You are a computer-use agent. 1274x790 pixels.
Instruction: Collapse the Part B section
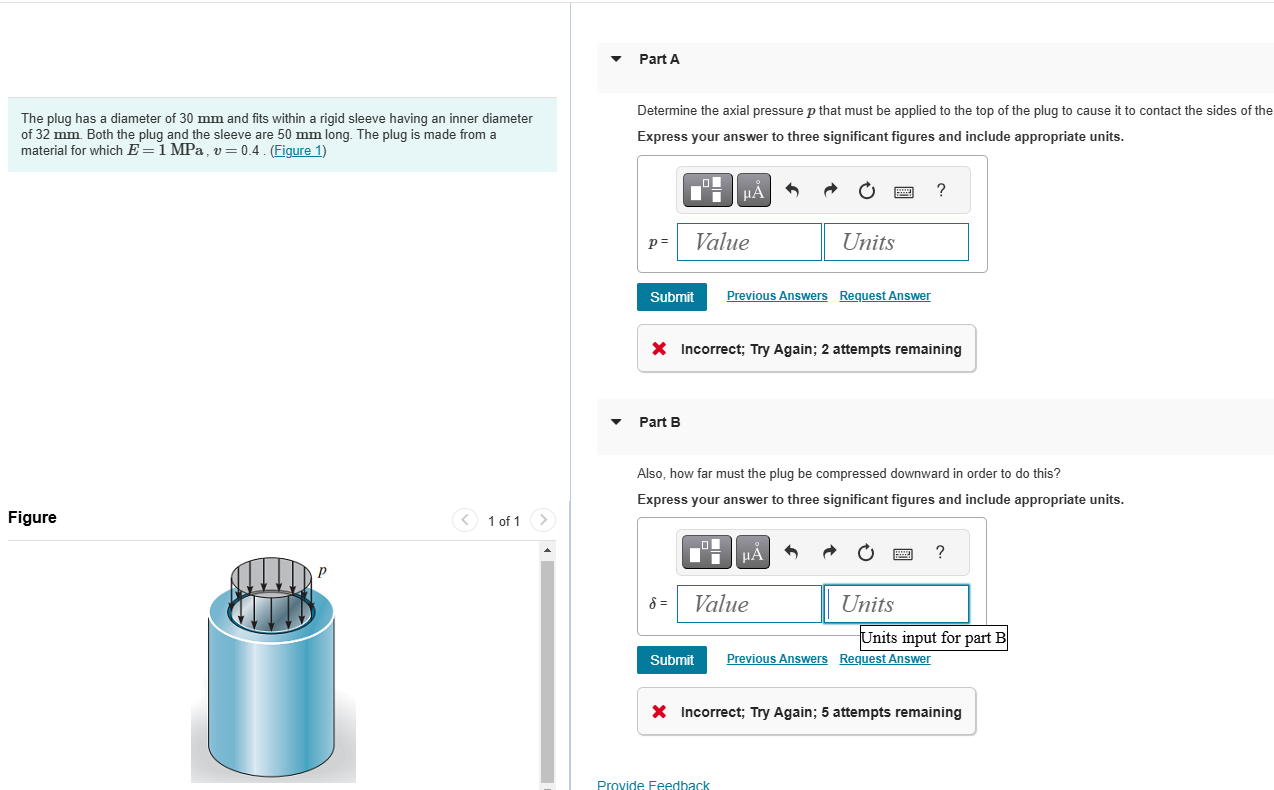coord(615,422)
